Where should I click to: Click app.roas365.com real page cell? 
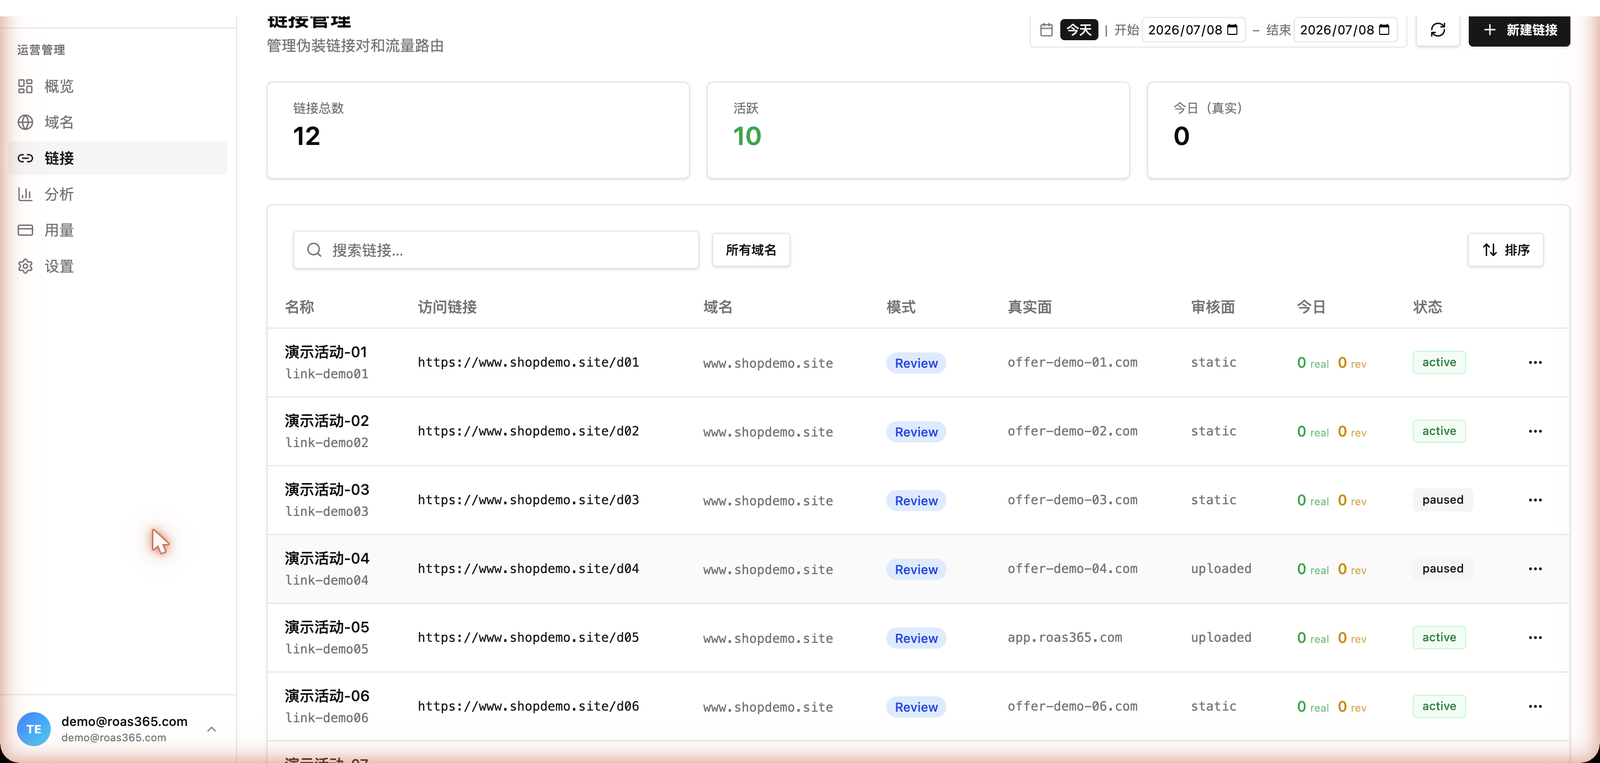[1064, 637]
